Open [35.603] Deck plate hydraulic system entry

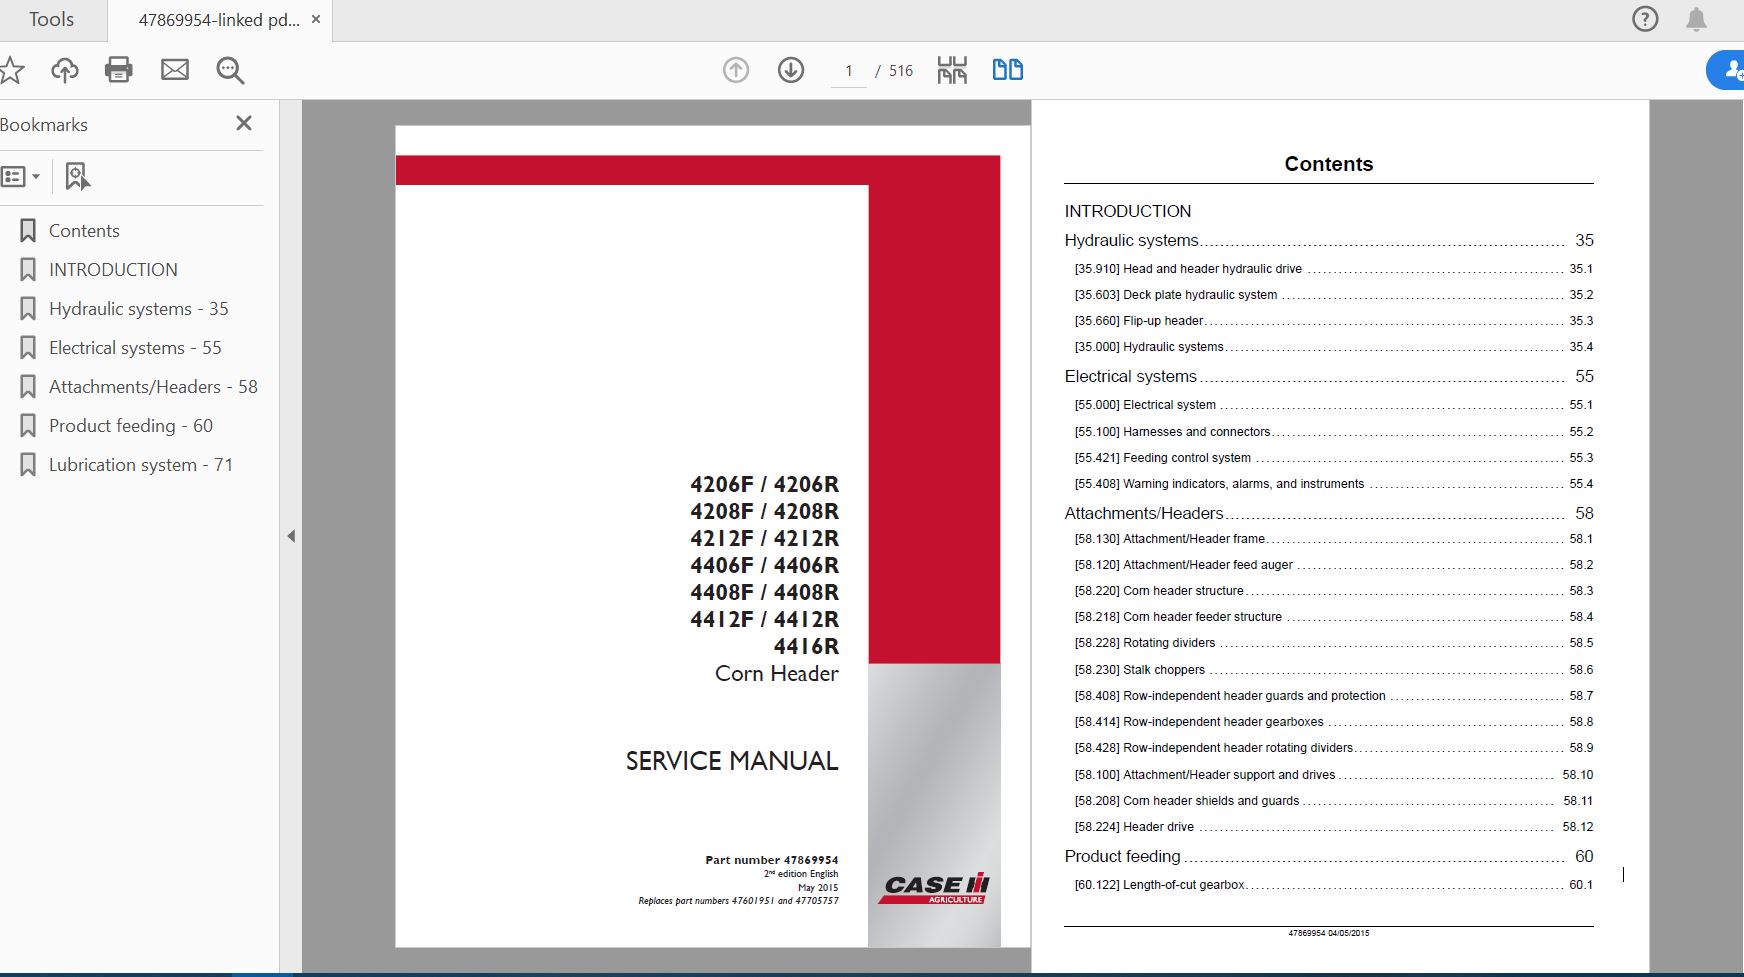coord(1334,295)
